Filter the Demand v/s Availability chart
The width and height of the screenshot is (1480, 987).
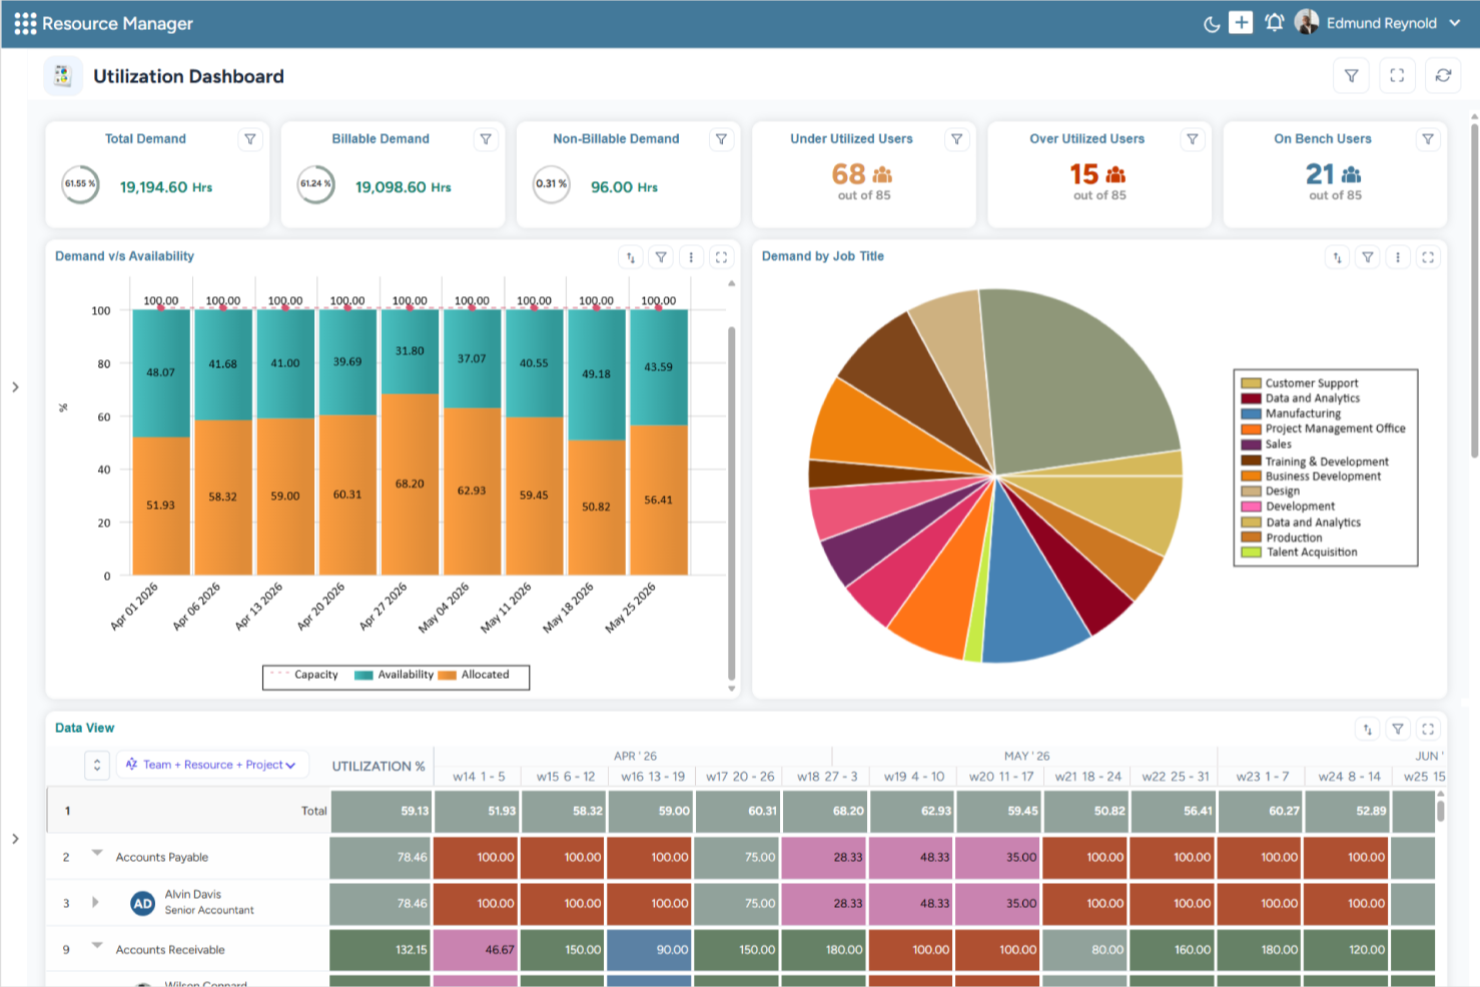pos(661,257)
